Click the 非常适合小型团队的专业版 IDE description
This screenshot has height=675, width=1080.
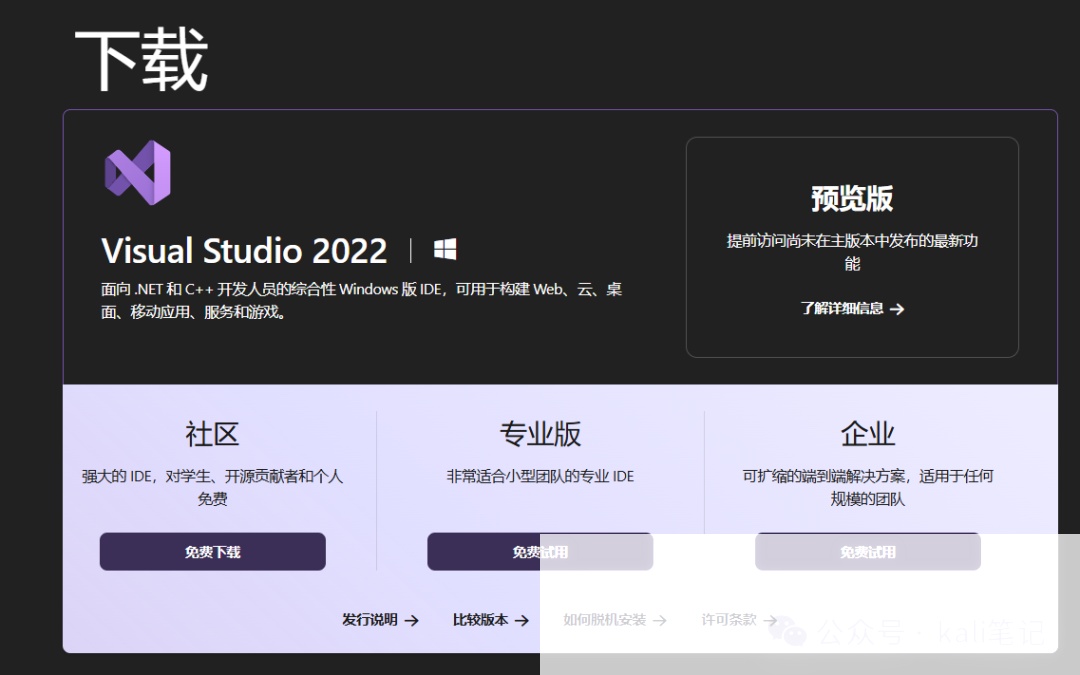pos(540,476)
